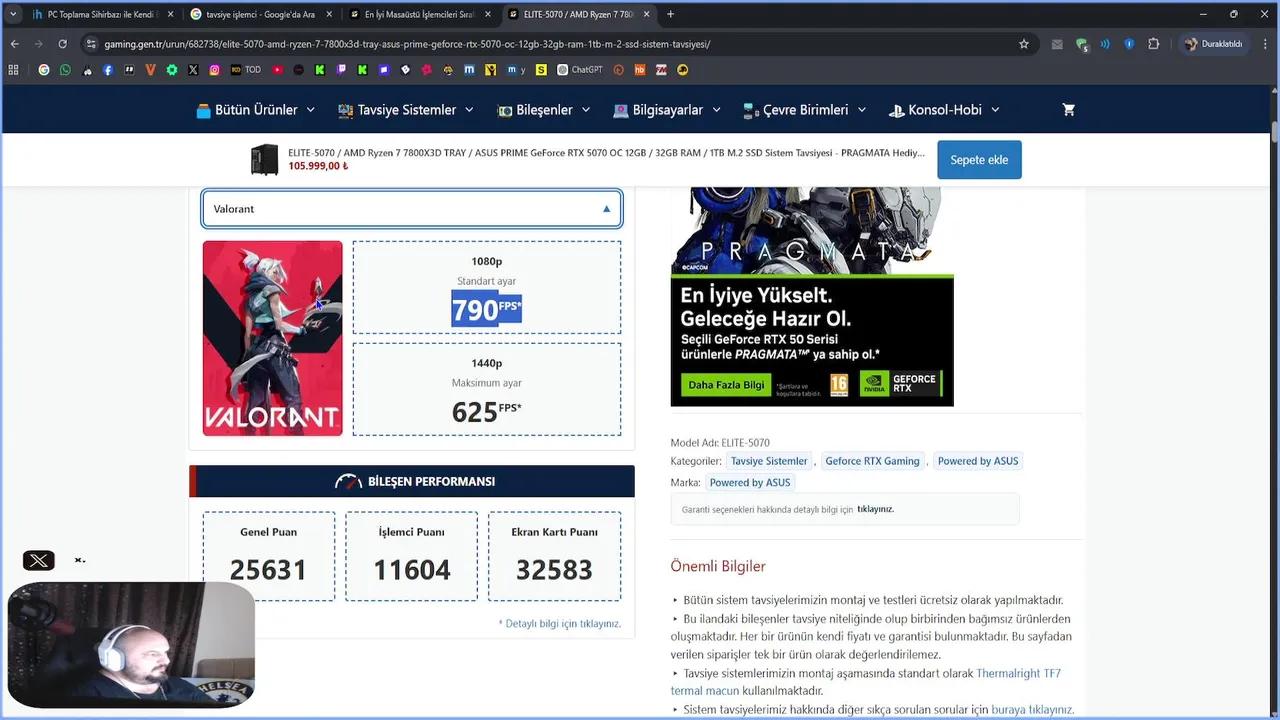
Task: Click the green gear bookmark icon
Action: [172, 70]
